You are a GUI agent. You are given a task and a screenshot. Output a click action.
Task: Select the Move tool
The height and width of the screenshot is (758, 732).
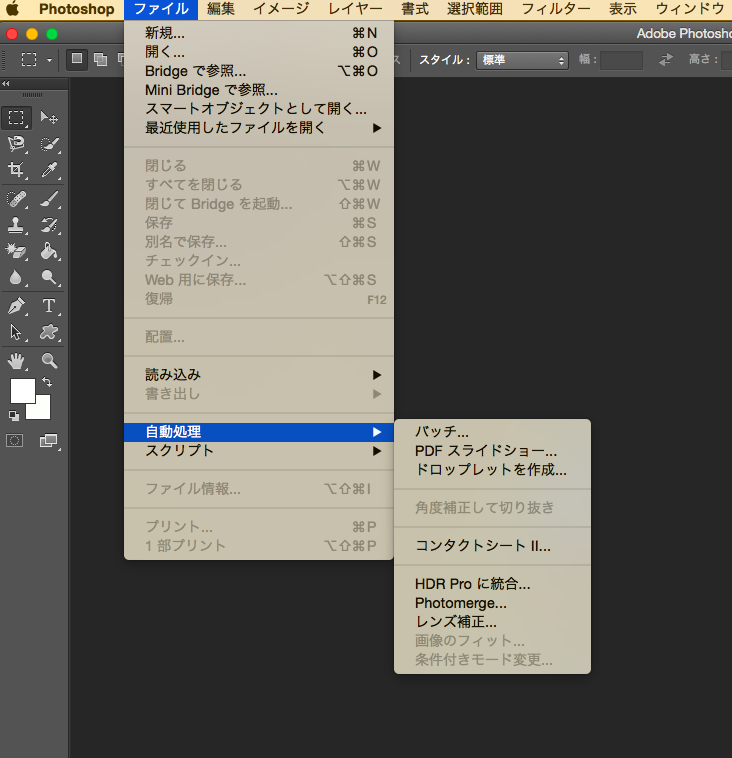pos(49,117)
